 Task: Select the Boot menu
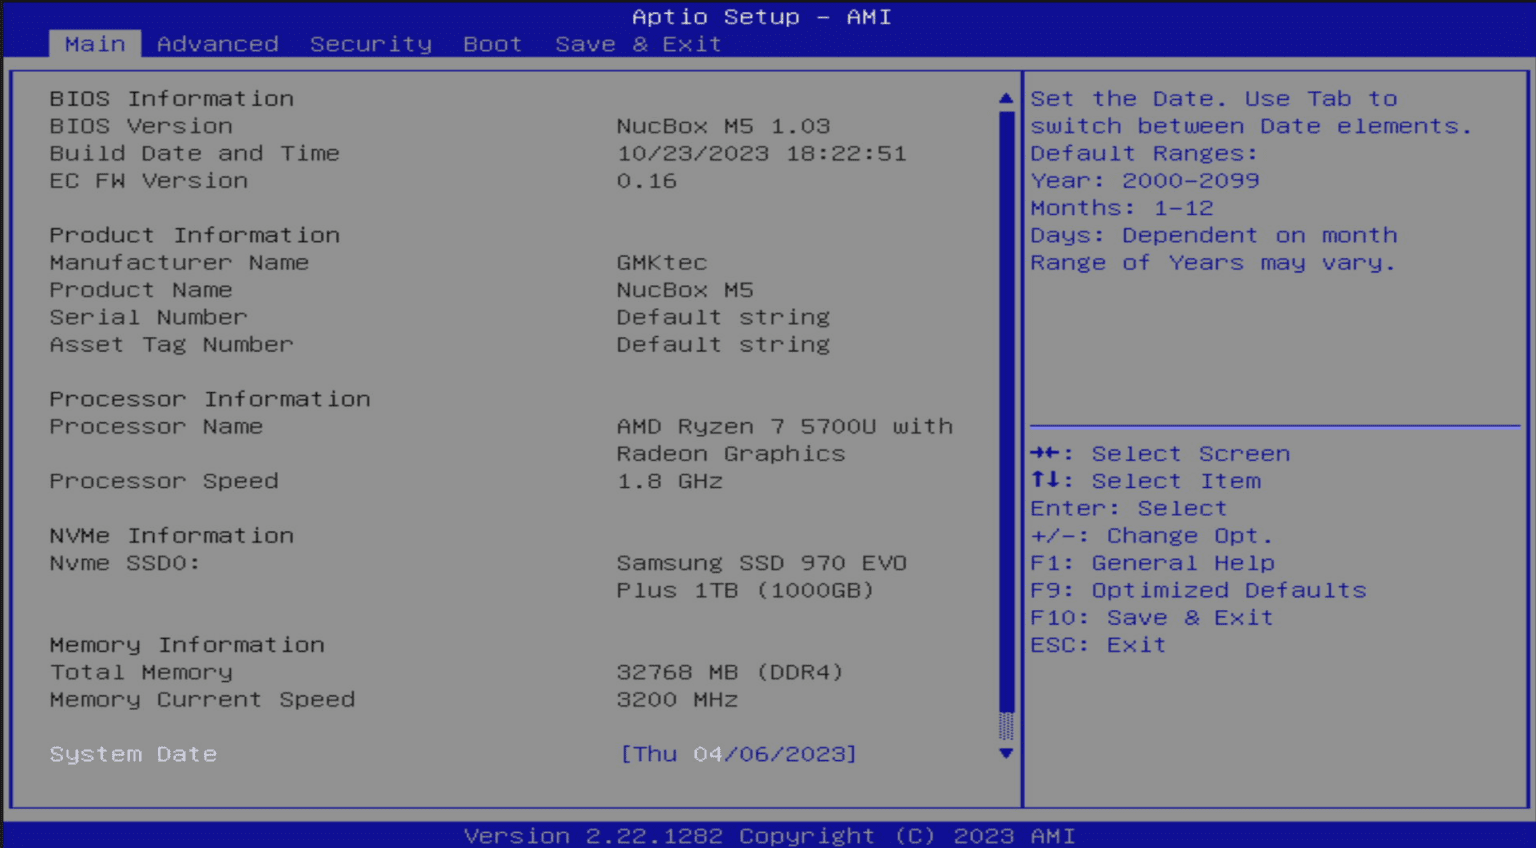(492, 43)
